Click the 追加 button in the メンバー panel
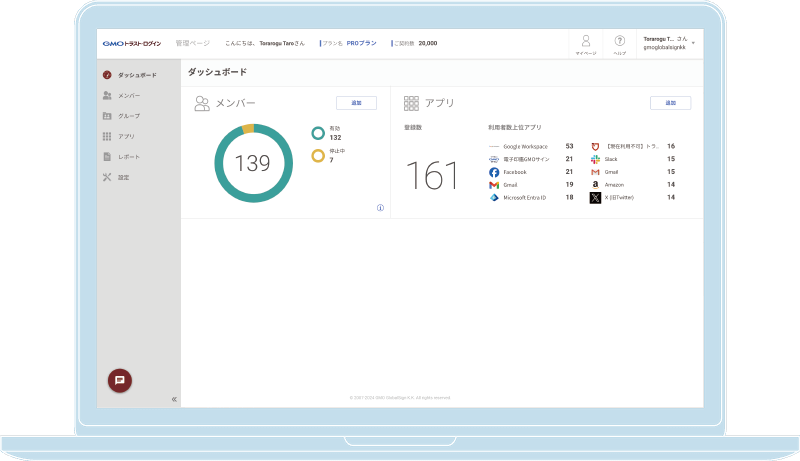This screenshot has height=461, width=800. [x=356, y=103]
